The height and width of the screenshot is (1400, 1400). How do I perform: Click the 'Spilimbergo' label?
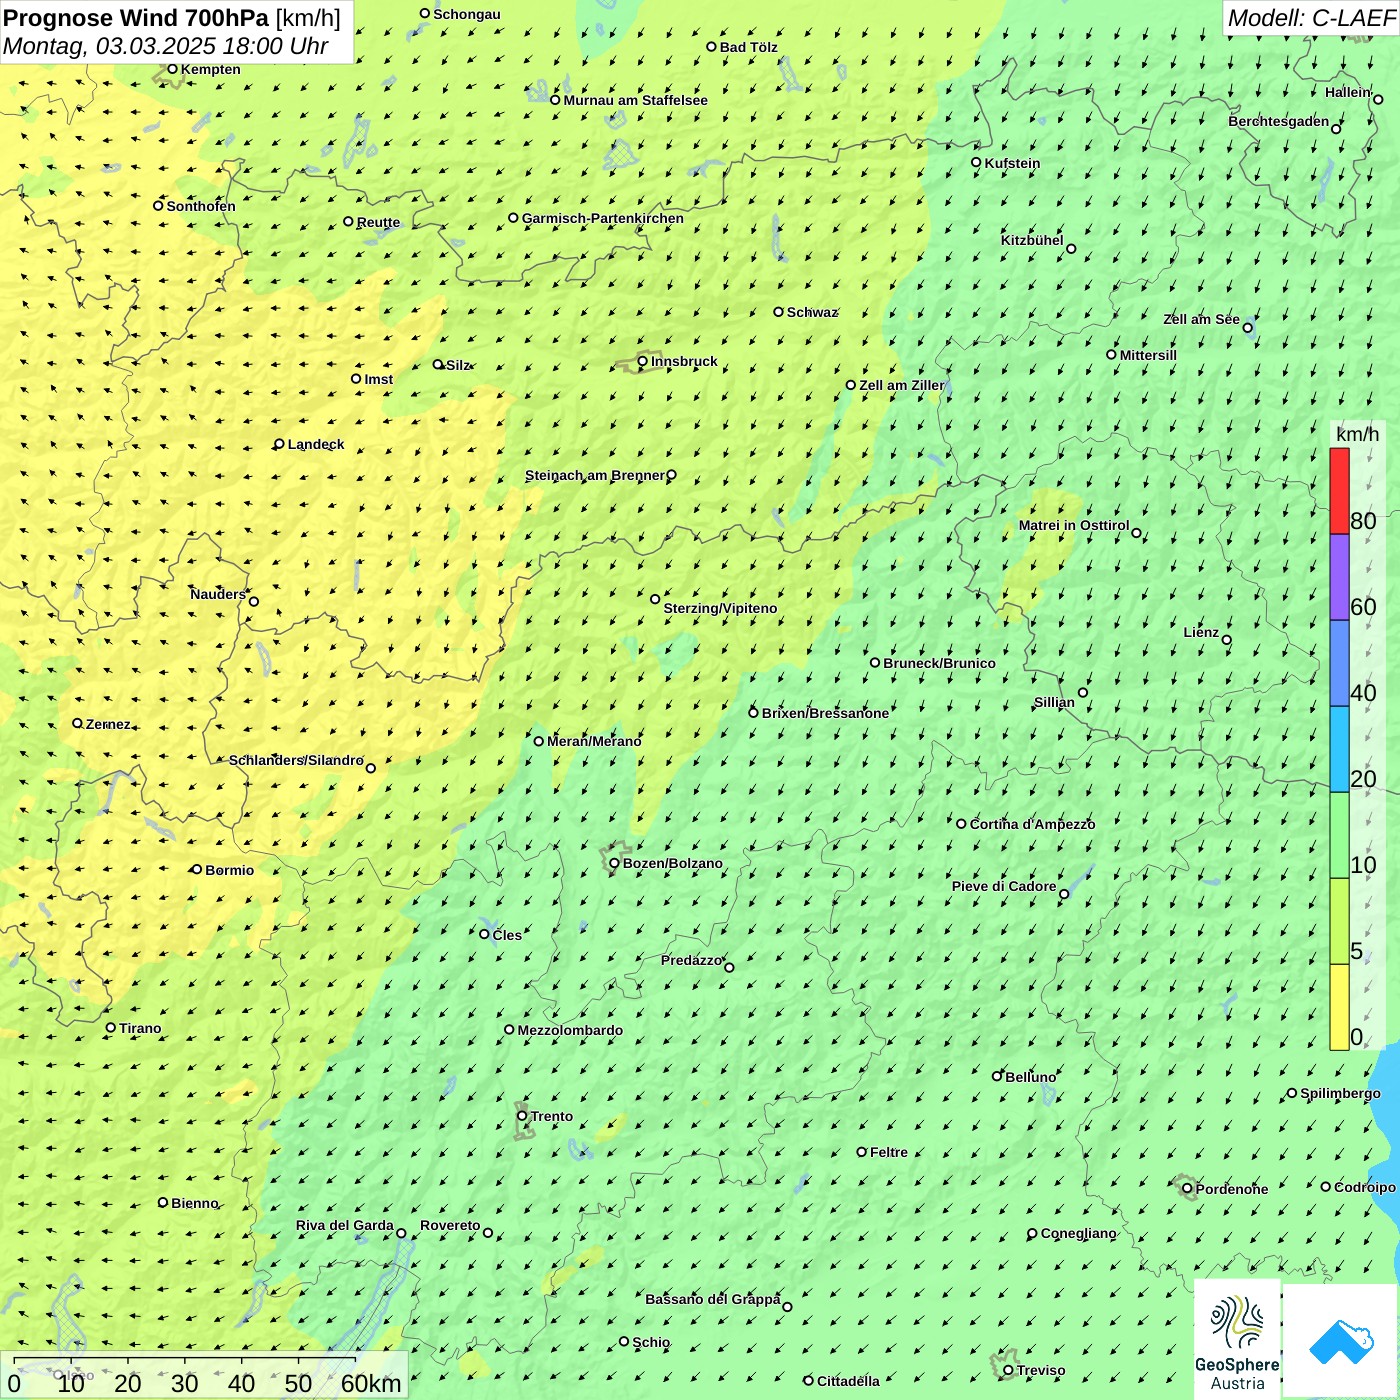tap(1340, 1093)
